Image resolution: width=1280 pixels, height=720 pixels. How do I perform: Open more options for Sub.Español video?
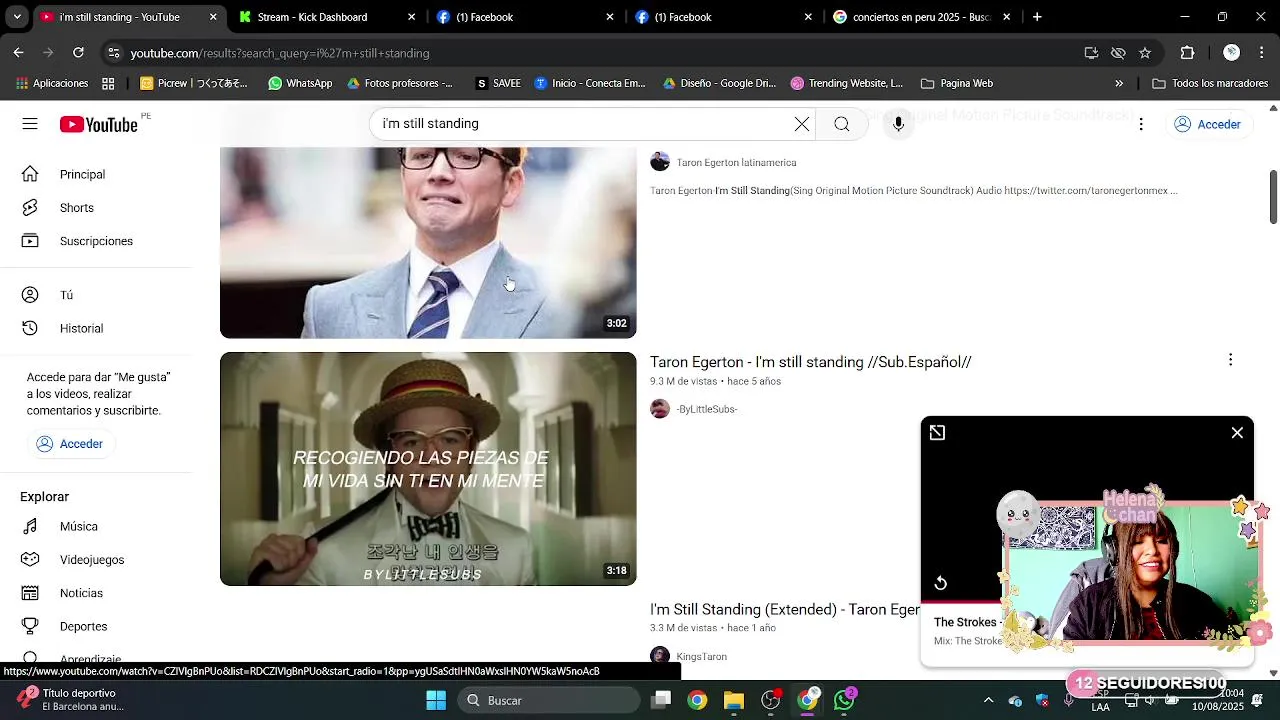(1230, 360)
